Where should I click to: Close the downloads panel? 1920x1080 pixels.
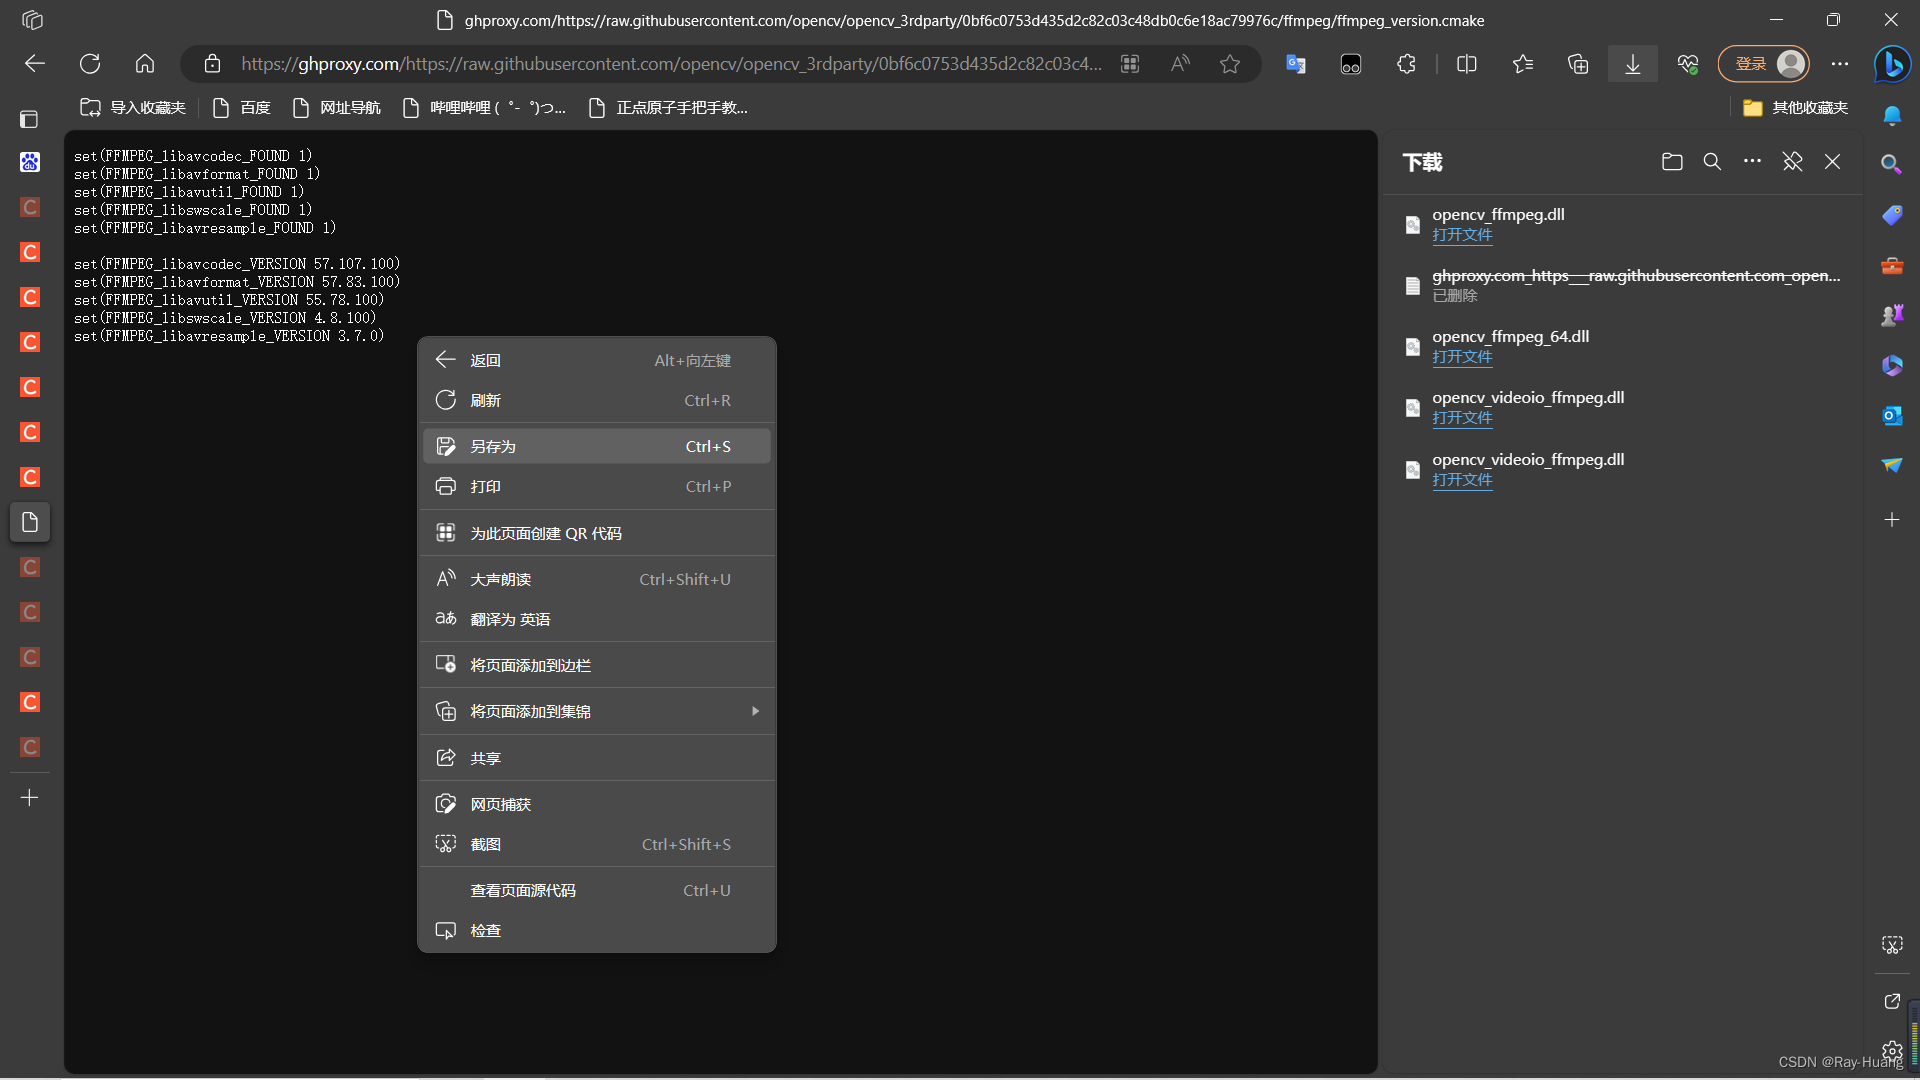click(1832, 162)
